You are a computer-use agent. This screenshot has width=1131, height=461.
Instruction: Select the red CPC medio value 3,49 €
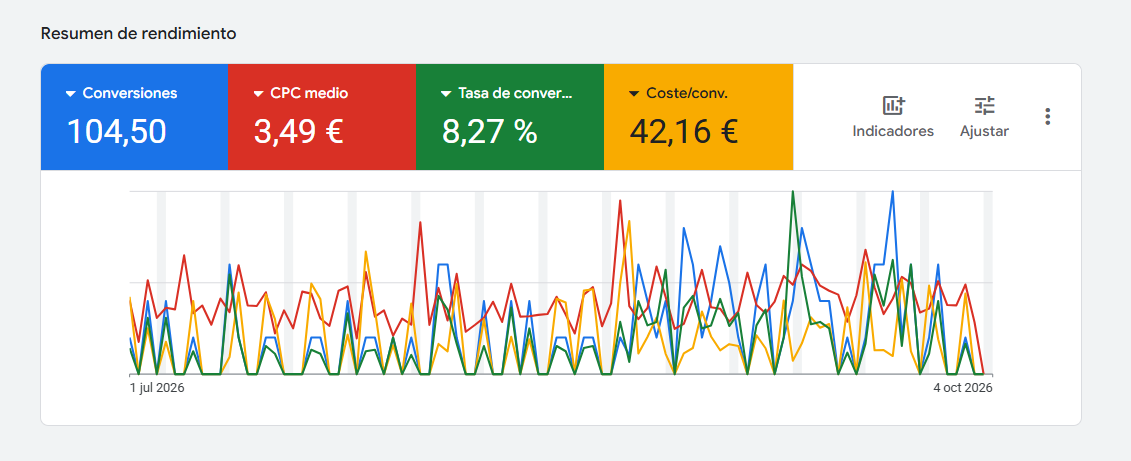click(x=298, y=131)
